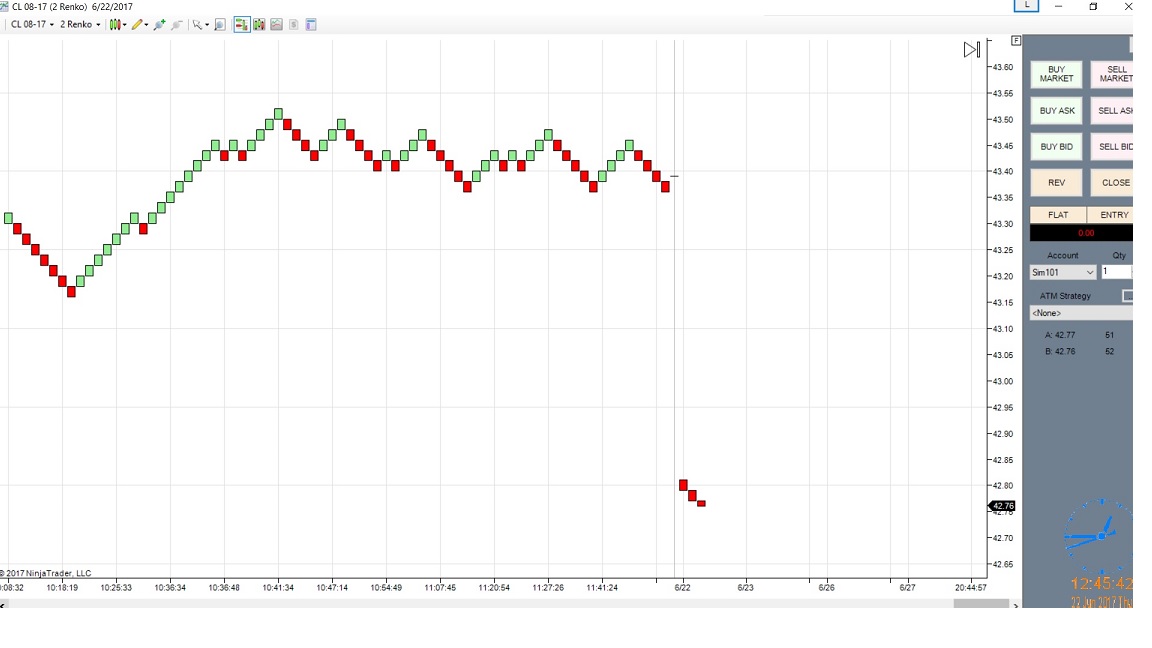The width and height of the screenshot is (1152, 648).
Task: Click the Qty input field
Action: point(1116,272)
